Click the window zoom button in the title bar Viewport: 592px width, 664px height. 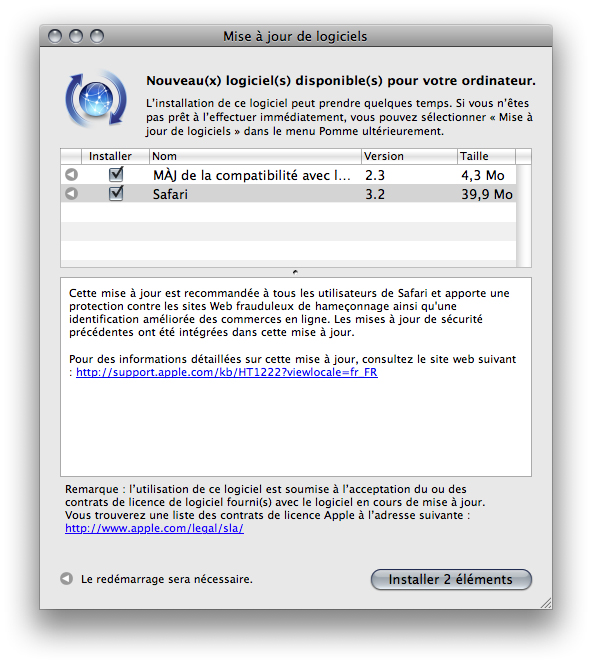[x=97, y=36]
